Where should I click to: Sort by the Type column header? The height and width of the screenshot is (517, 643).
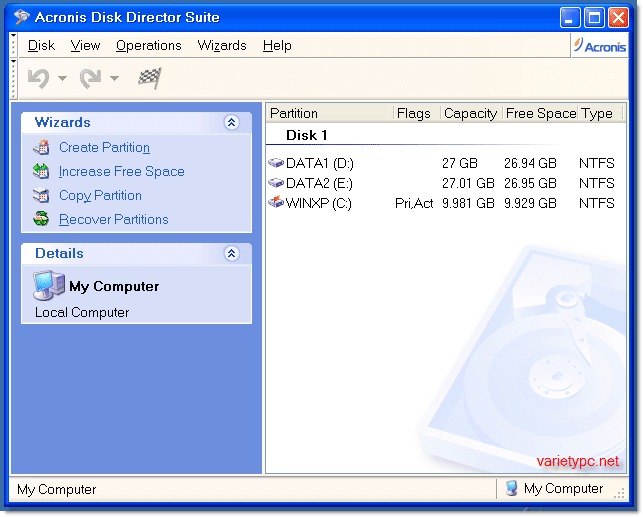click(x=600, y=113)
